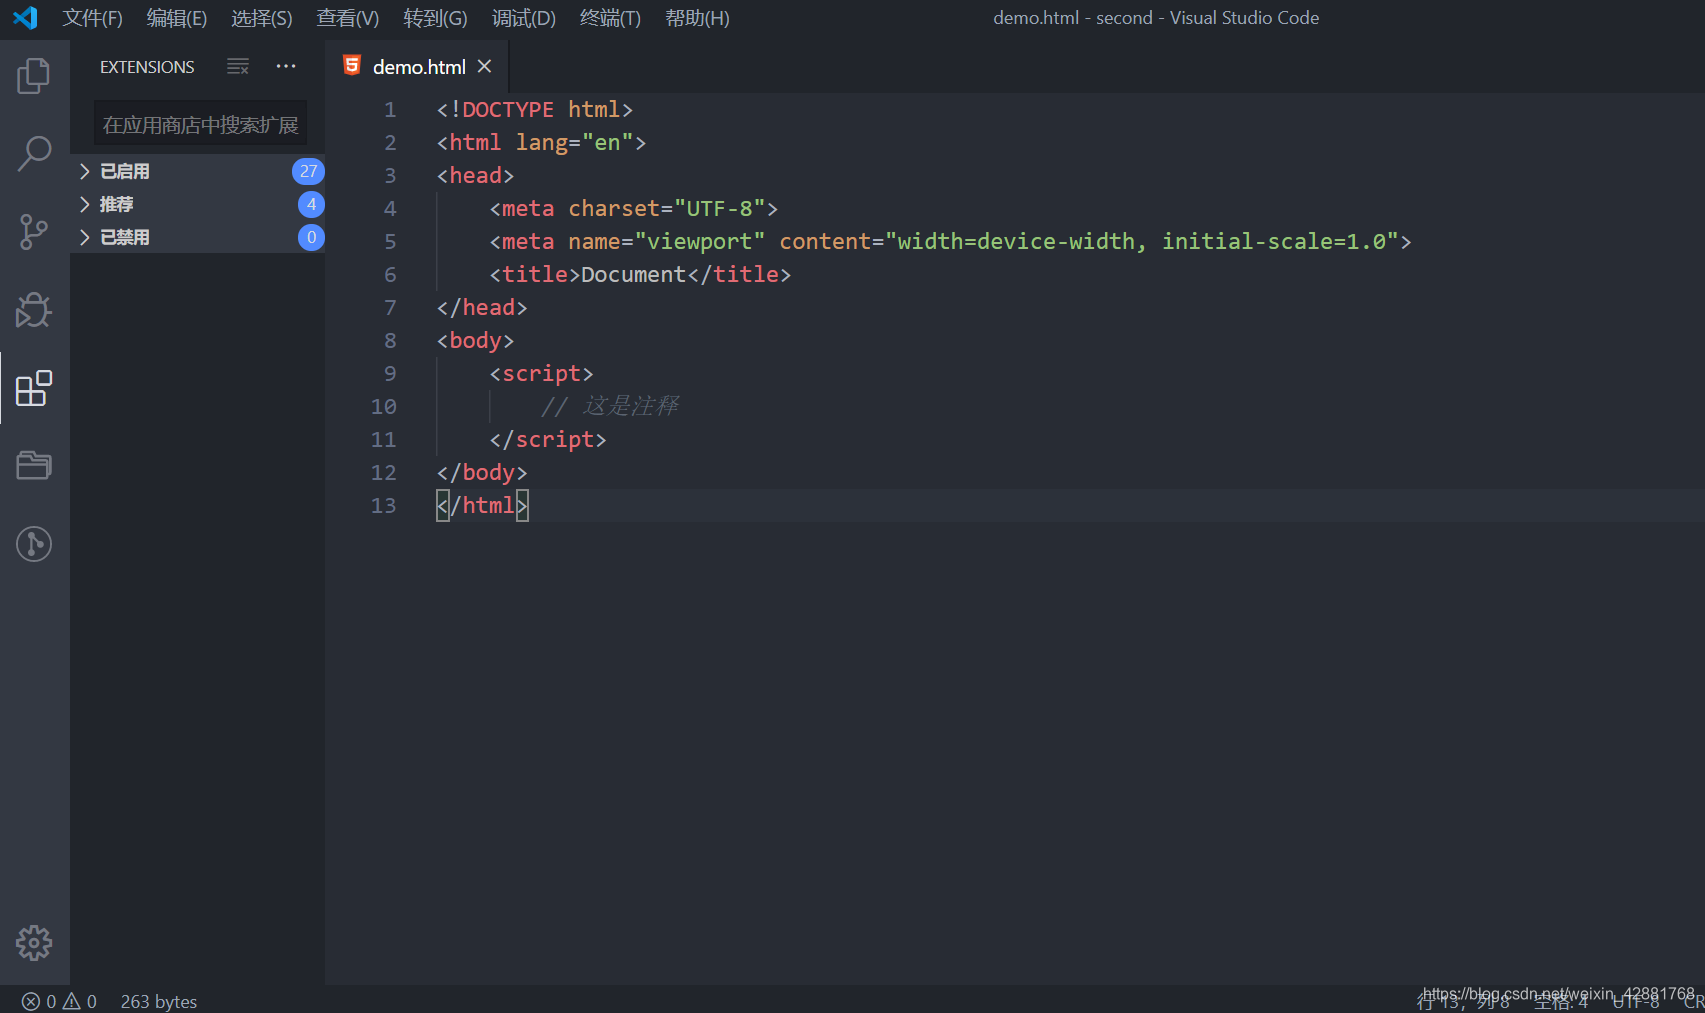The width and height of the screenshot is (1705, 1013).
Task: Click the viewport meta content value
Action: pyautogui.click(x=1142, y=242)
